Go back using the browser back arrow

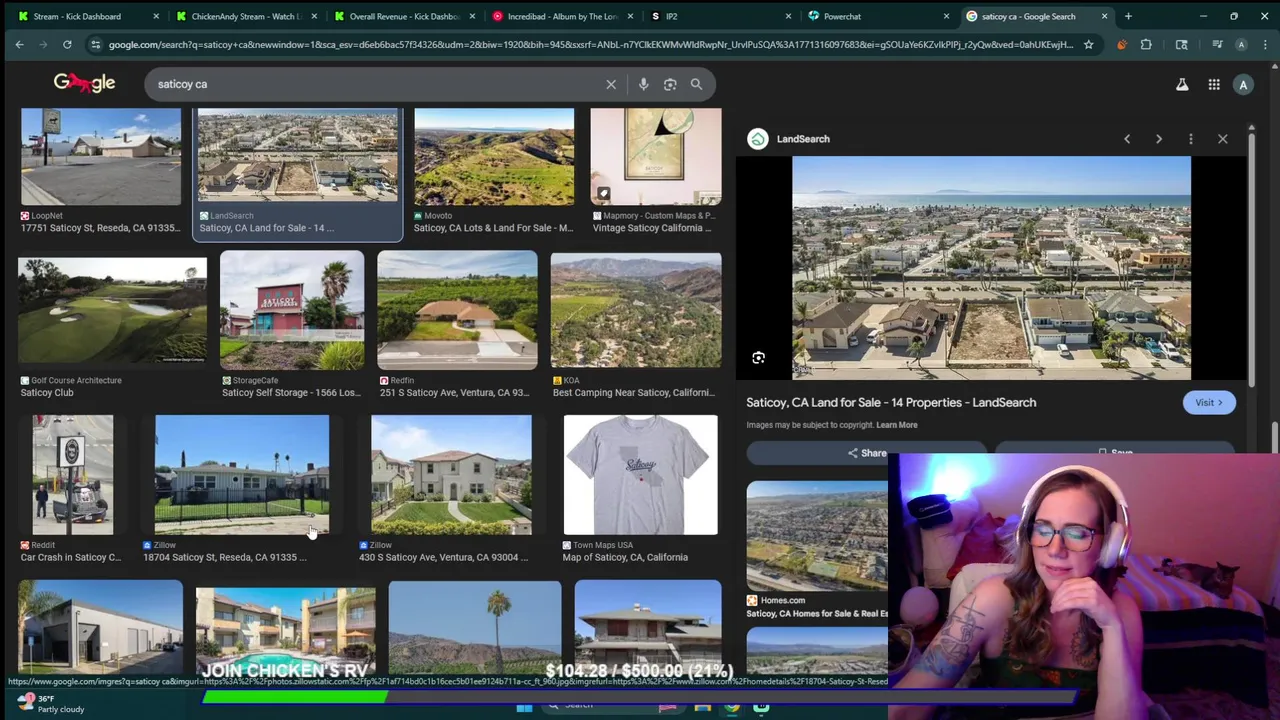coord(19,44)
